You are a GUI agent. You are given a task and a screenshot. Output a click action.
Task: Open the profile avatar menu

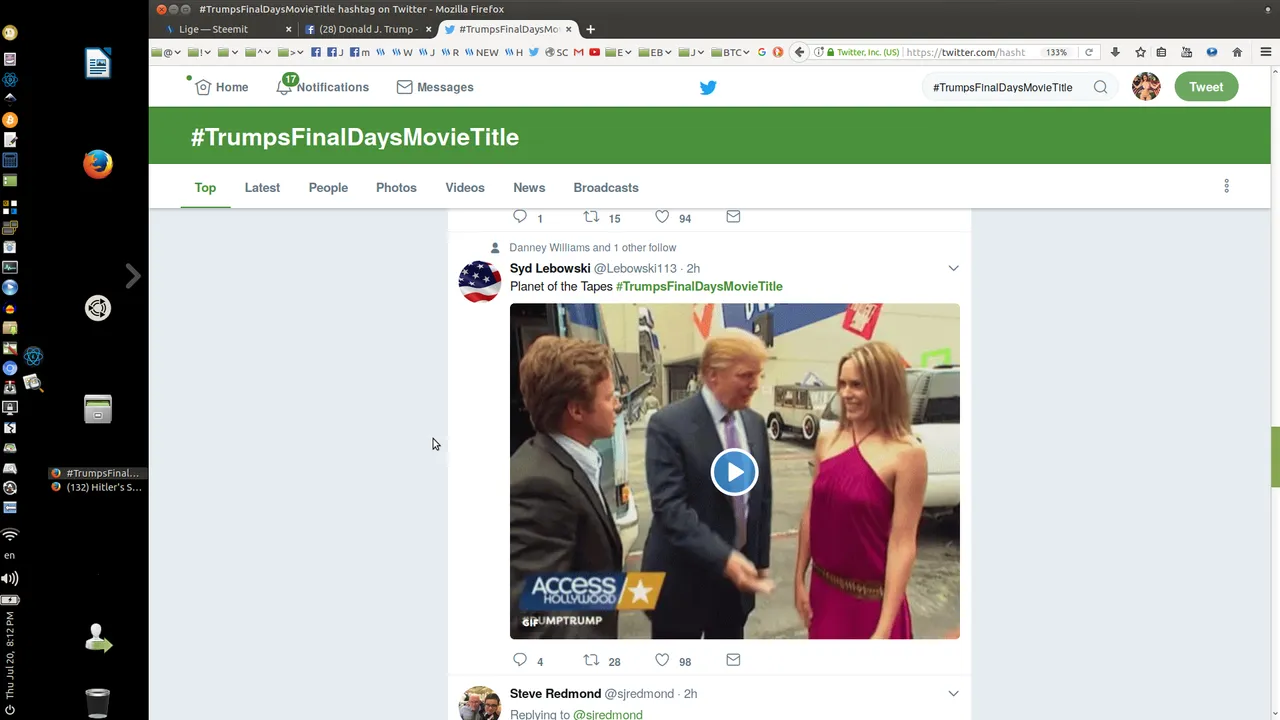(1146, 87)
